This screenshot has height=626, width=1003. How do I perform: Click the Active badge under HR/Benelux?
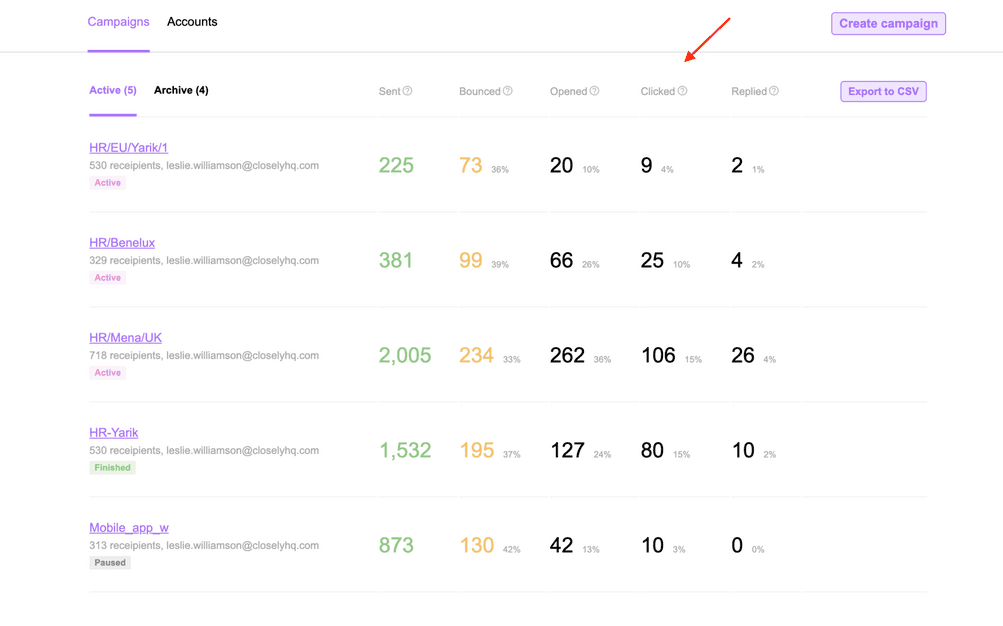click(107, 278)
